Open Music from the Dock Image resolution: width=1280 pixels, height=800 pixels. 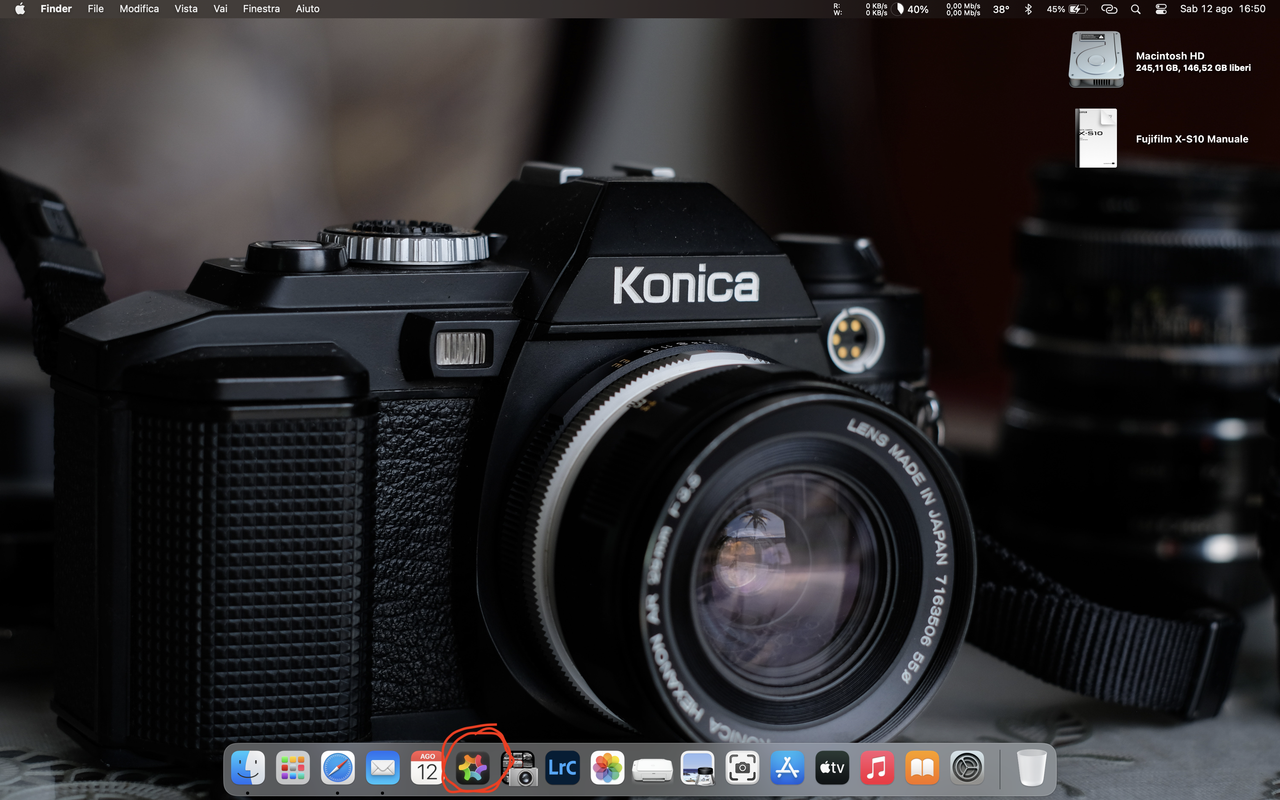click(877, 768)
